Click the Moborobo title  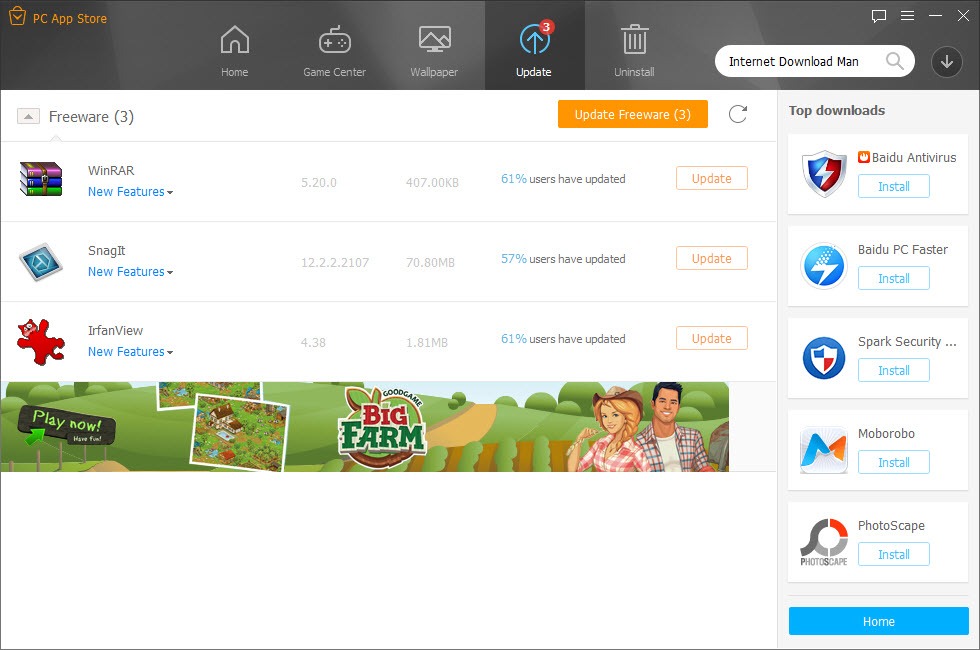886,433
